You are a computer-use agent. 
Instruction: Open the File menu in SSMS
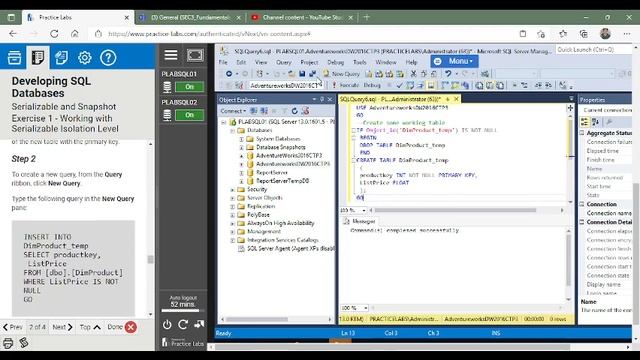[223, 62]
